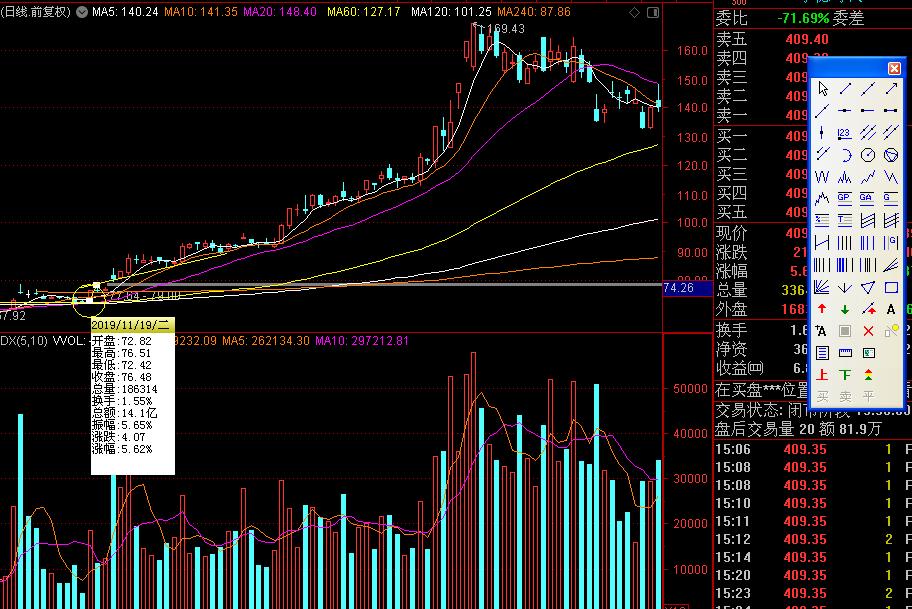The image size is (912, 609).
Task: Click the MA240: 87.86 indicator label
Action: pos(534,12)
